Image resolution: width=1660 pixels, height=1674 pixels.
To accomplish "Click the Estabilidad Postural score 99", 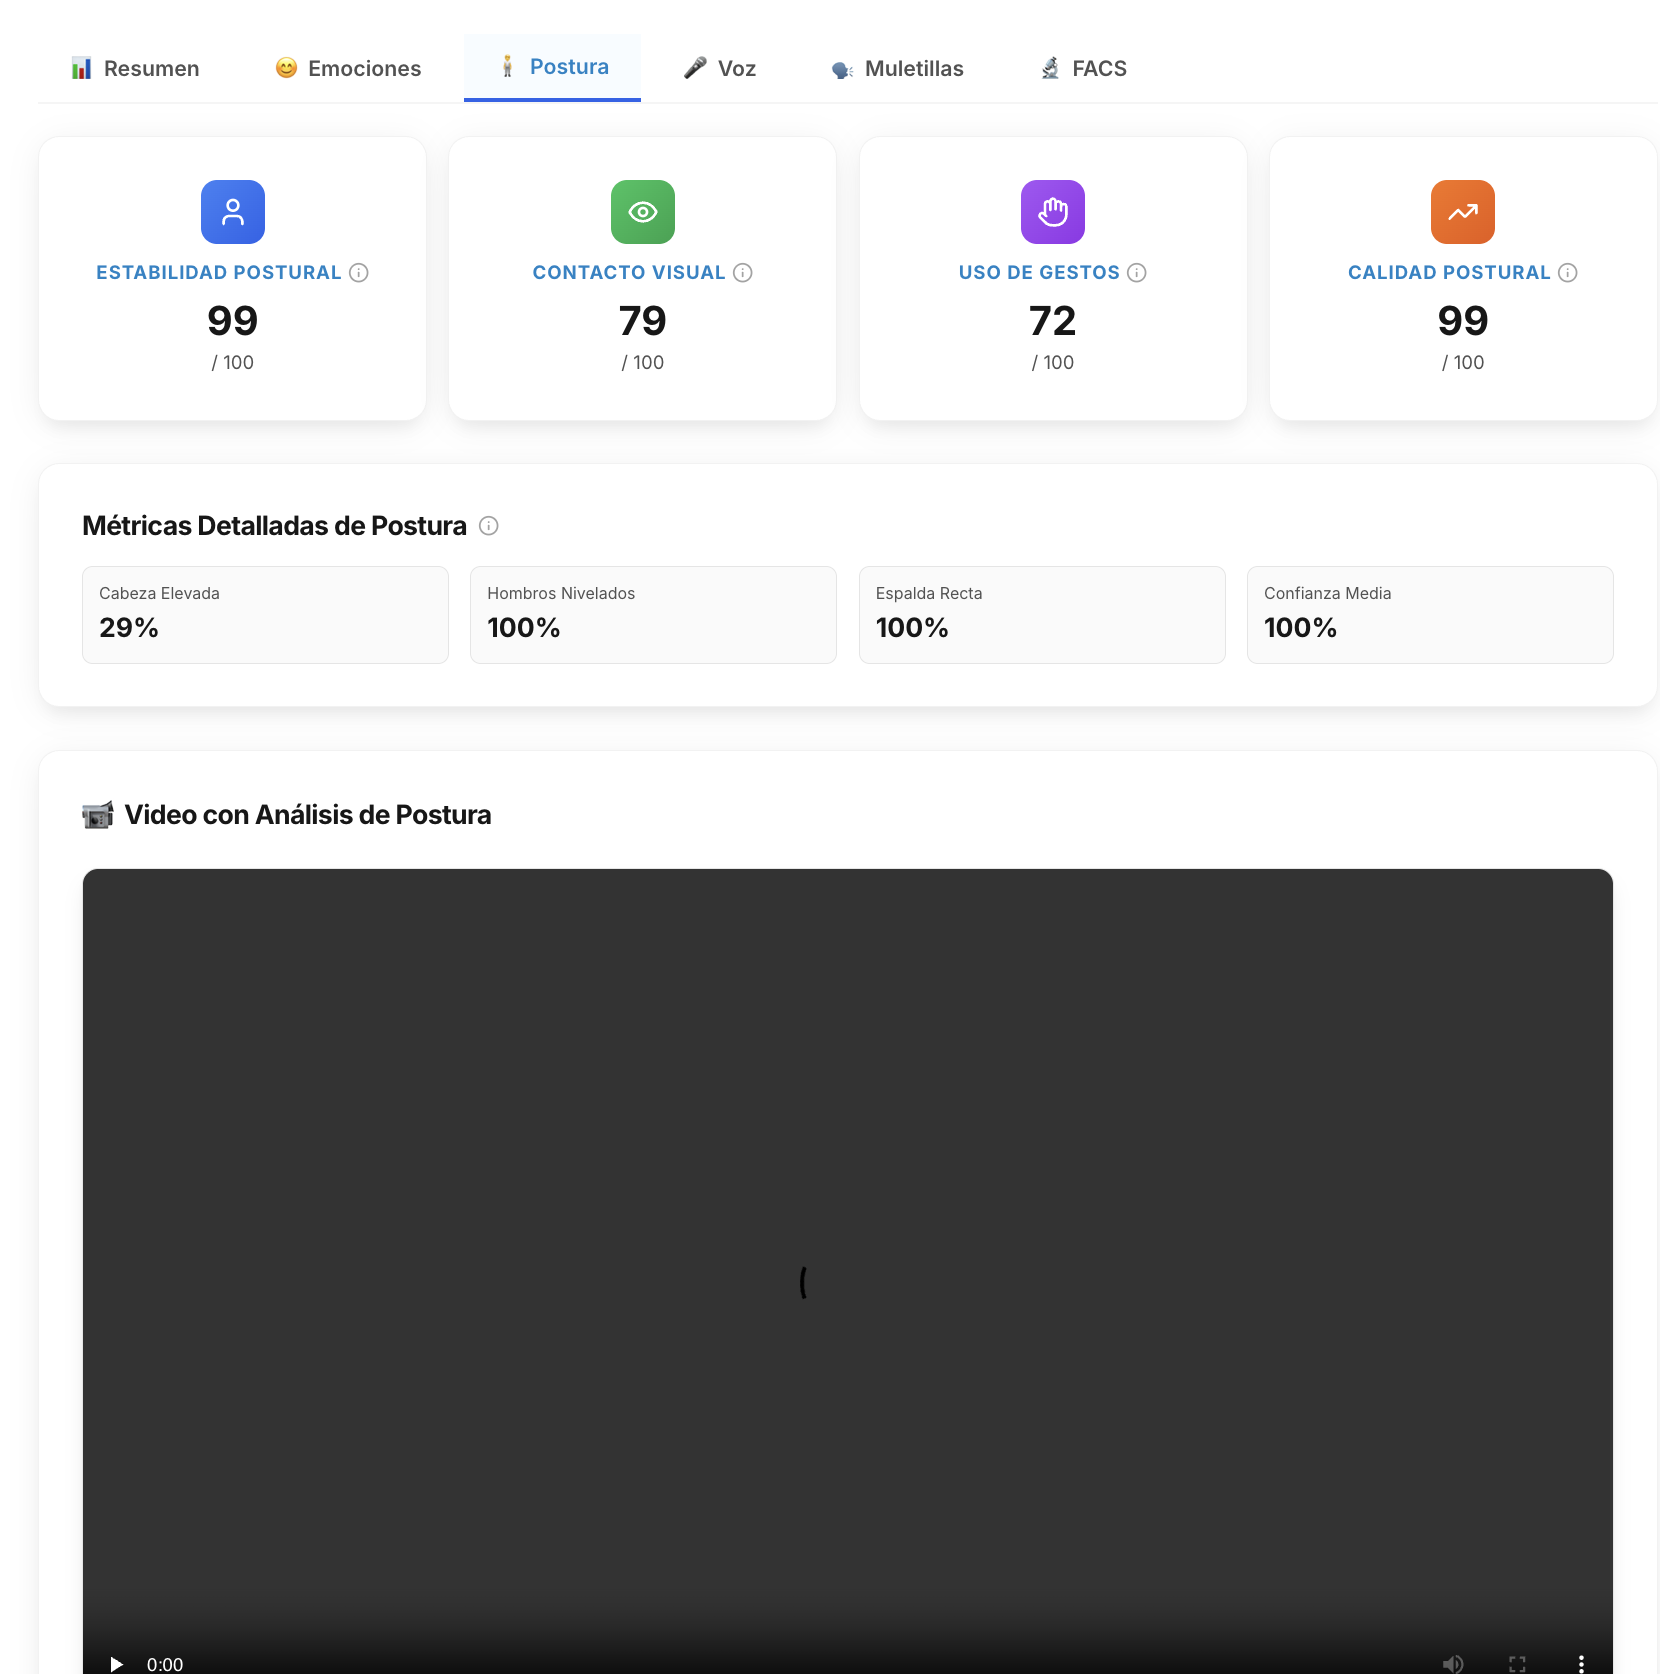I will (x=233, y=321).
